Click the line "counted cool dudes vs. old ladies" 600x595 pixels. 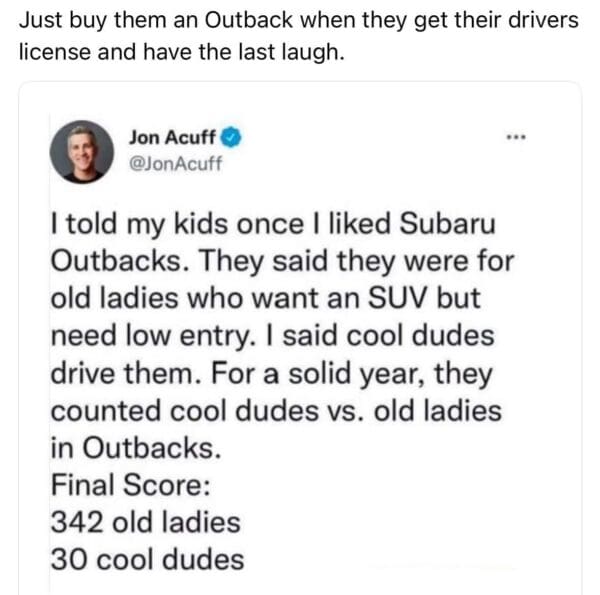(x=276, y=411)
